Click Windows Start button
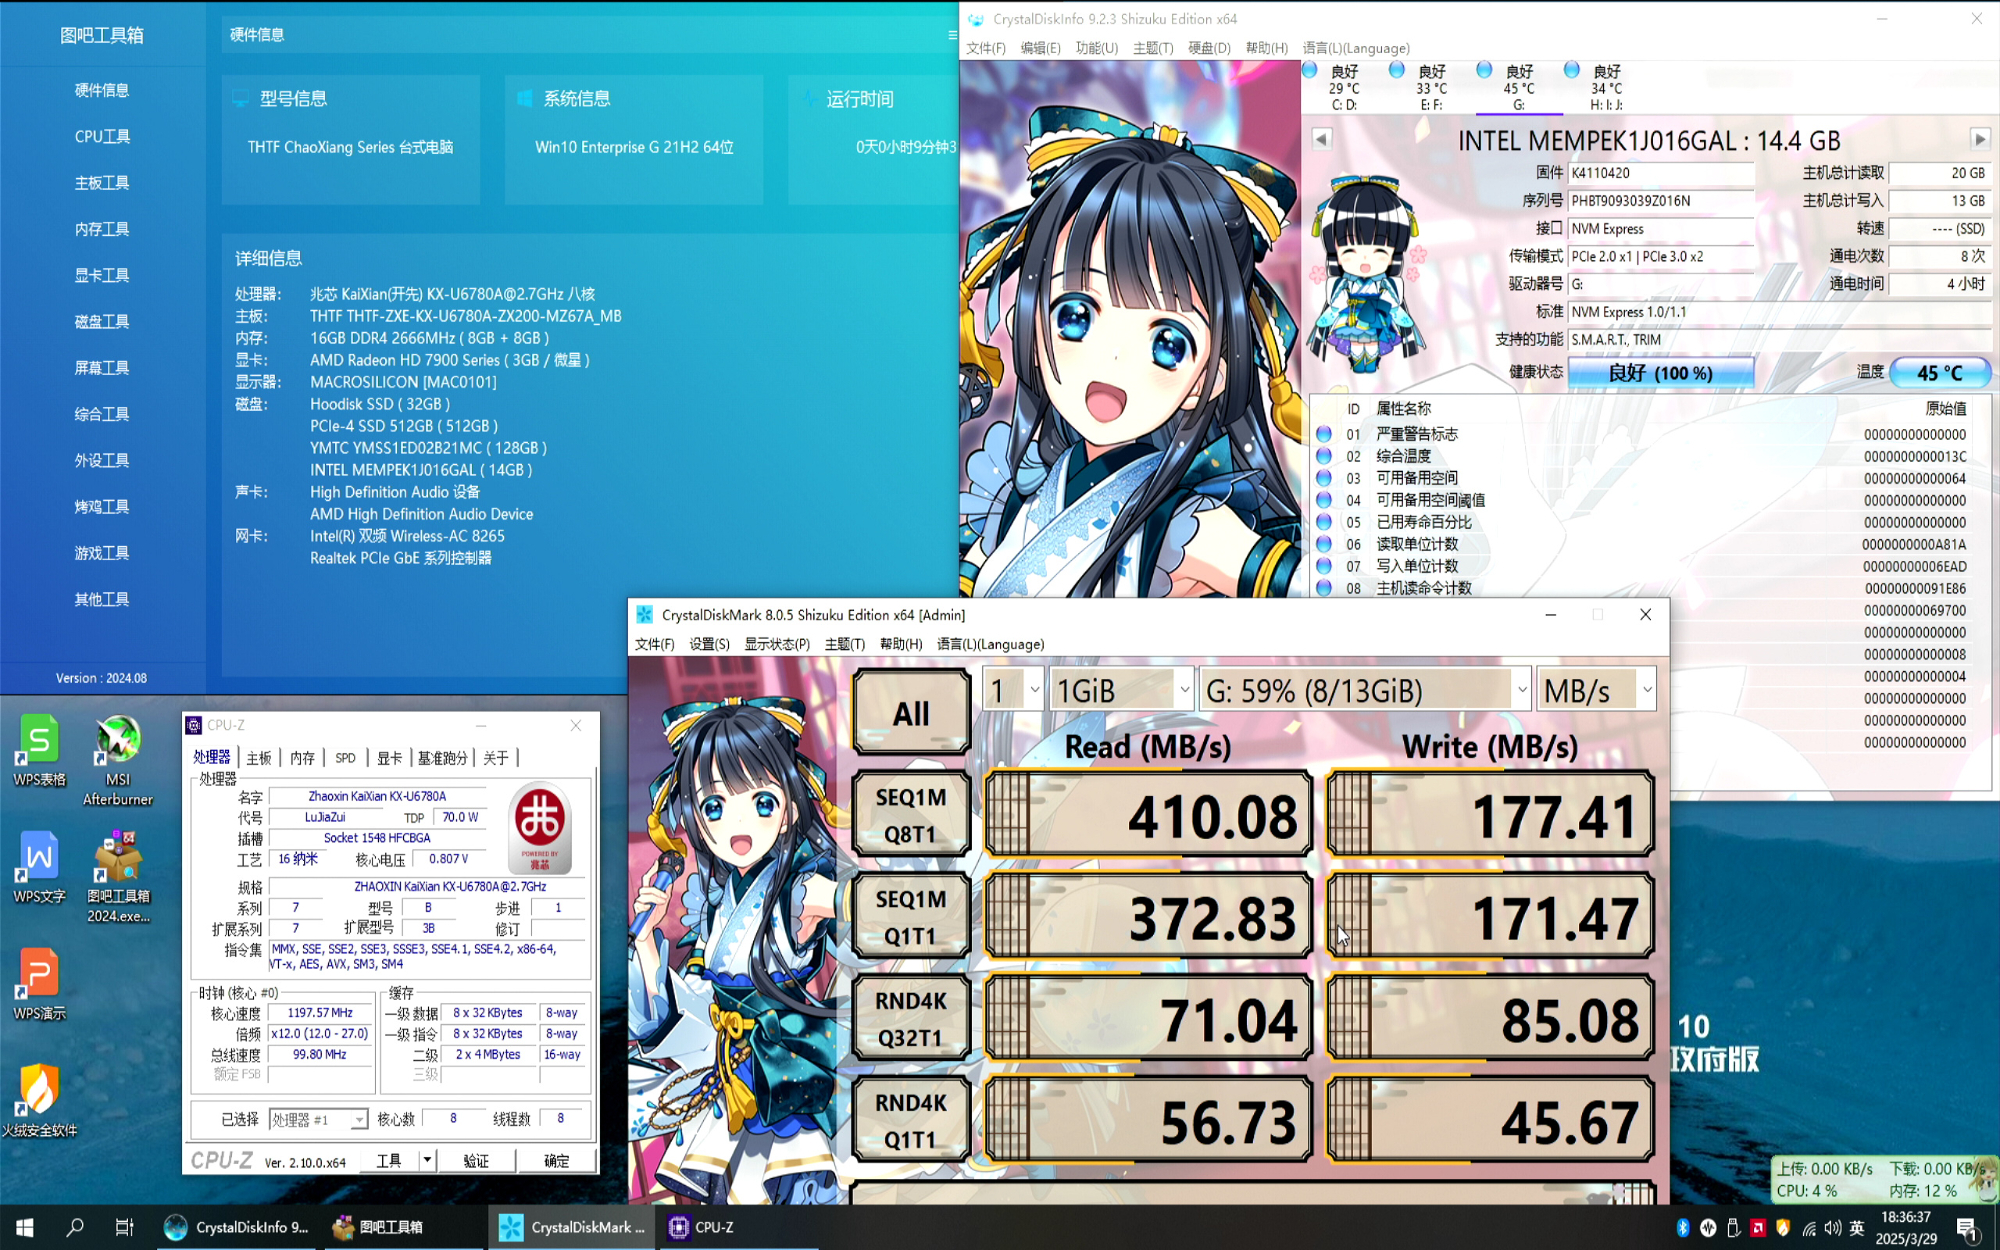The image size is (2000, 1250). point(25,1227)
